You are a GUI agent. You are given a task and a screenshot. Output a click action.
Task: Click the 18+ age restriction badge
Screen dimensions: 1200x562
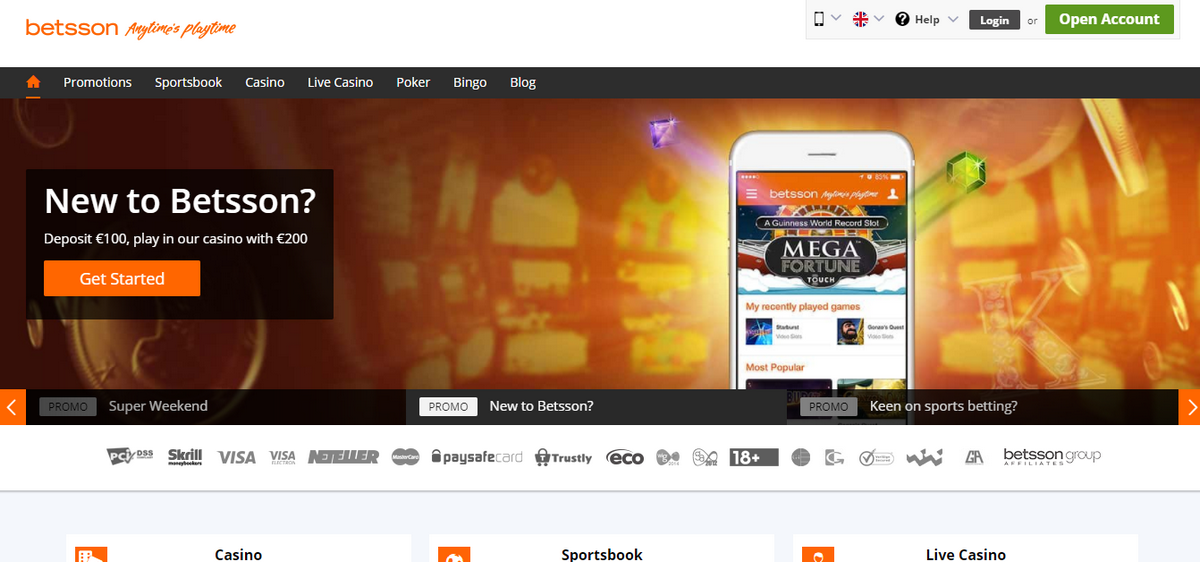coord(754,456)
